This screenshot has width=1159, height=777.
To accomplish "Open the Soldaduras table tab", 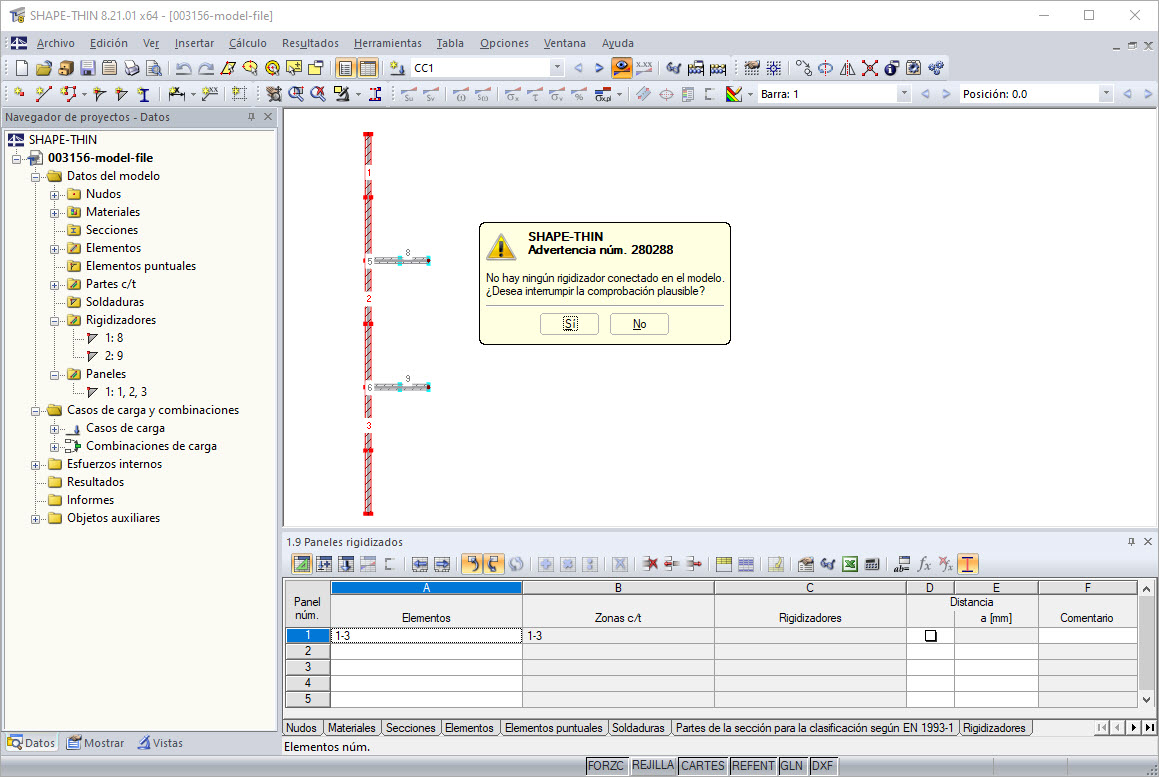I will click(x=638, y=728).
